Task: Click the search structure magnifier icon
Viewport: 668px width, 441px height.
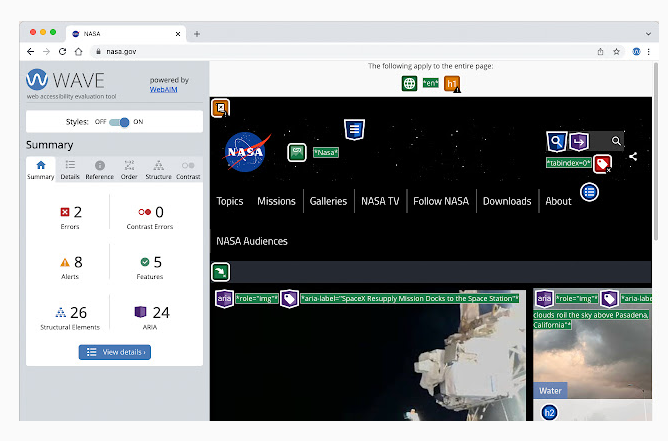Action: 556,141
